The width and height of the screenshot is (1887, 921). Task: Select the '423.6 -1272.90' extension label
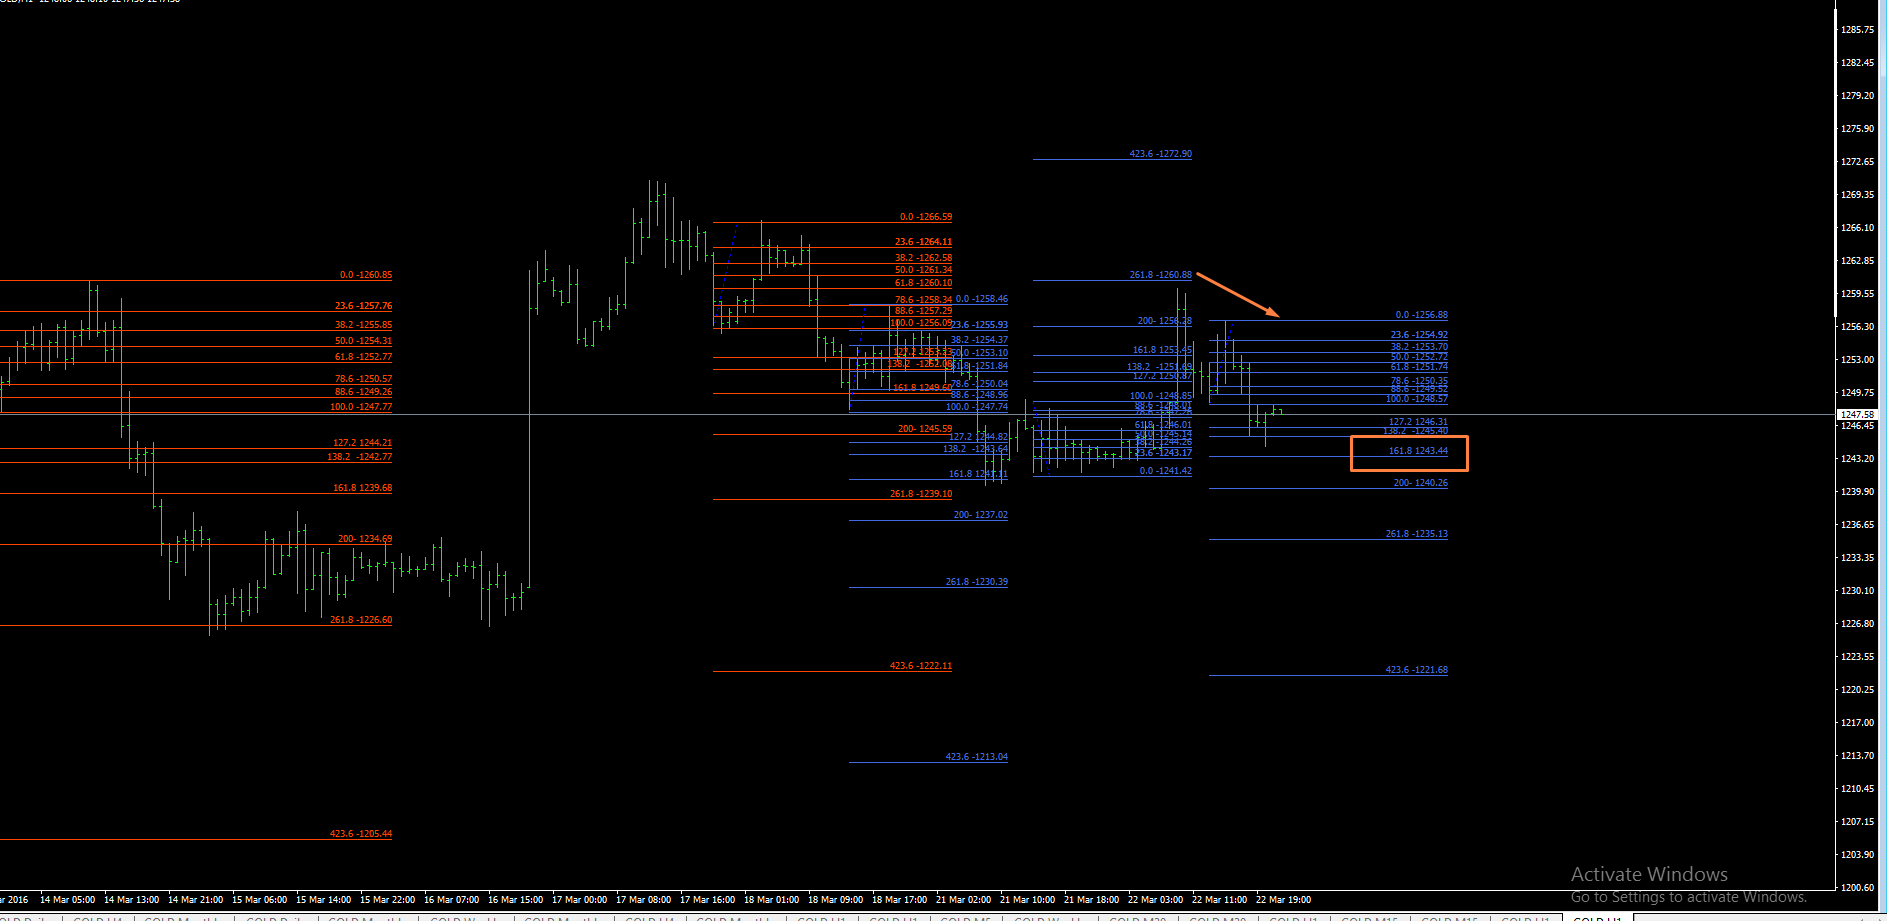1161,154
